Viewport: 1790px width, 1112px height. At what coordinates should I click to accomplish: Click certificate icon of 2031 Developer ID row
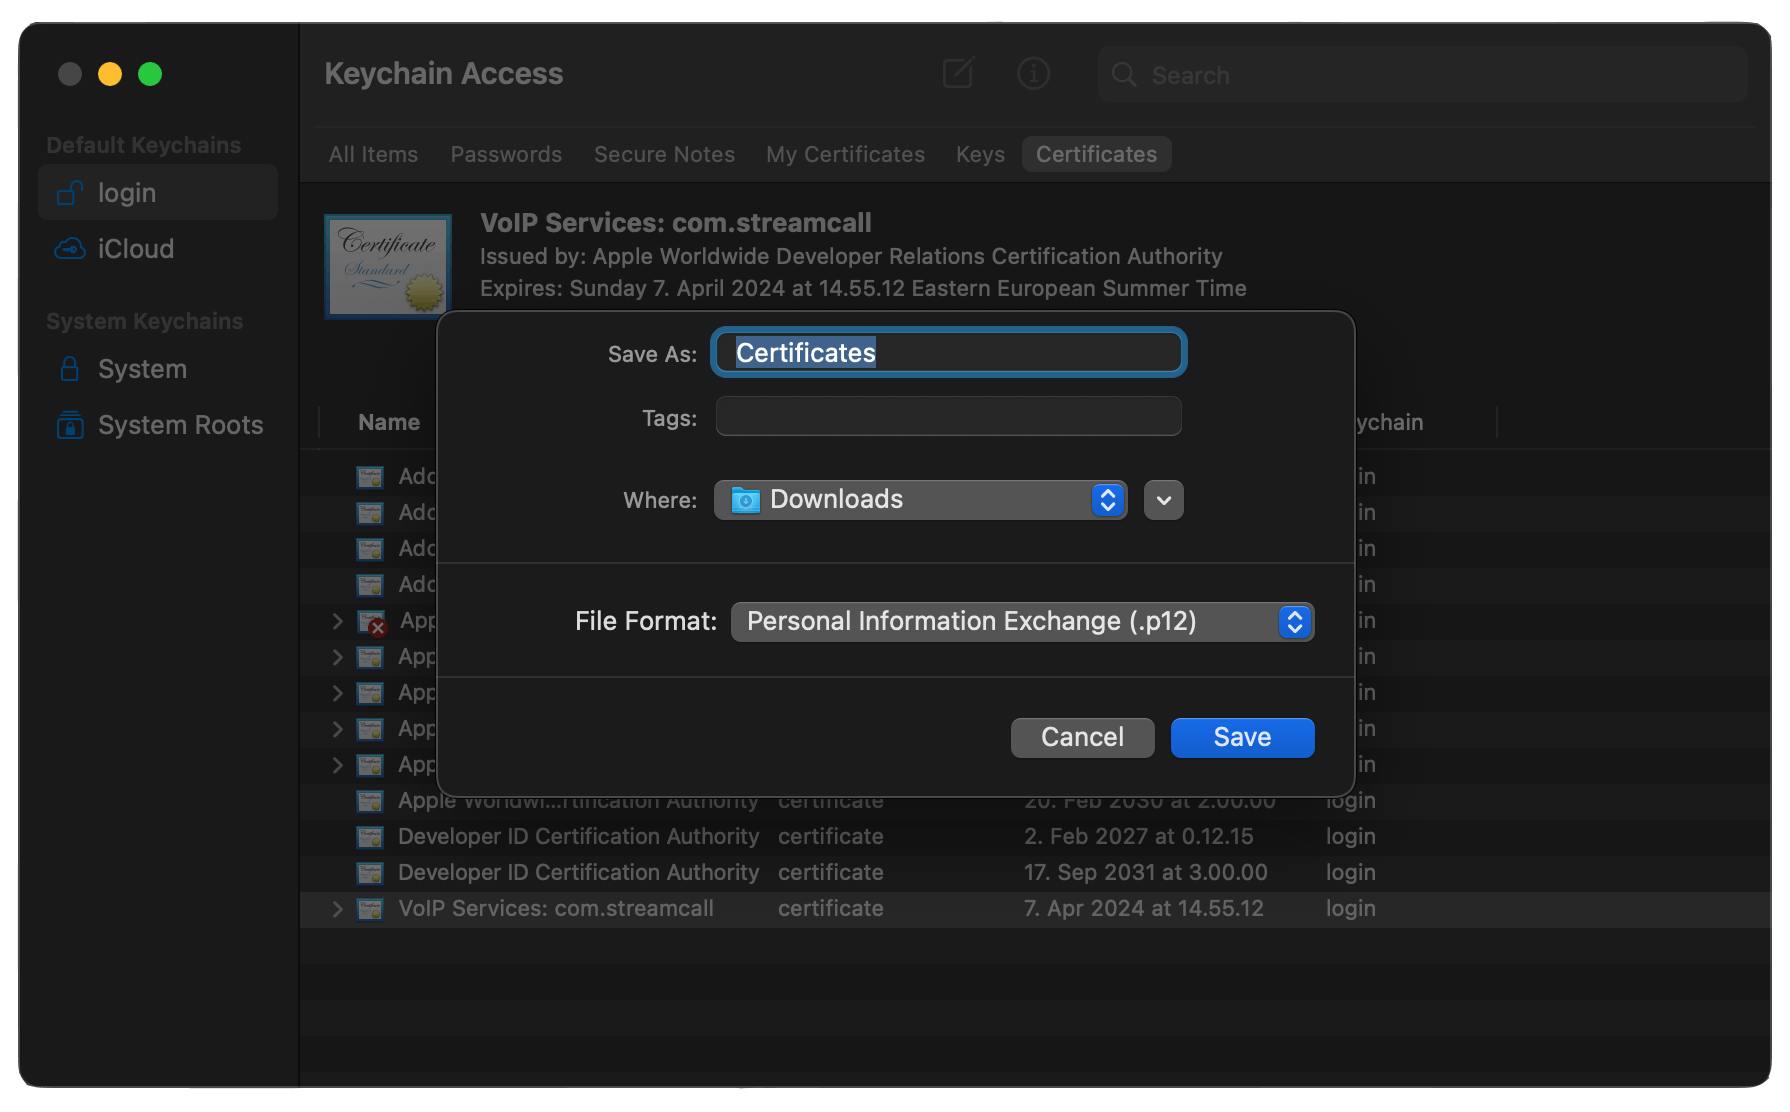coord(370,873)
